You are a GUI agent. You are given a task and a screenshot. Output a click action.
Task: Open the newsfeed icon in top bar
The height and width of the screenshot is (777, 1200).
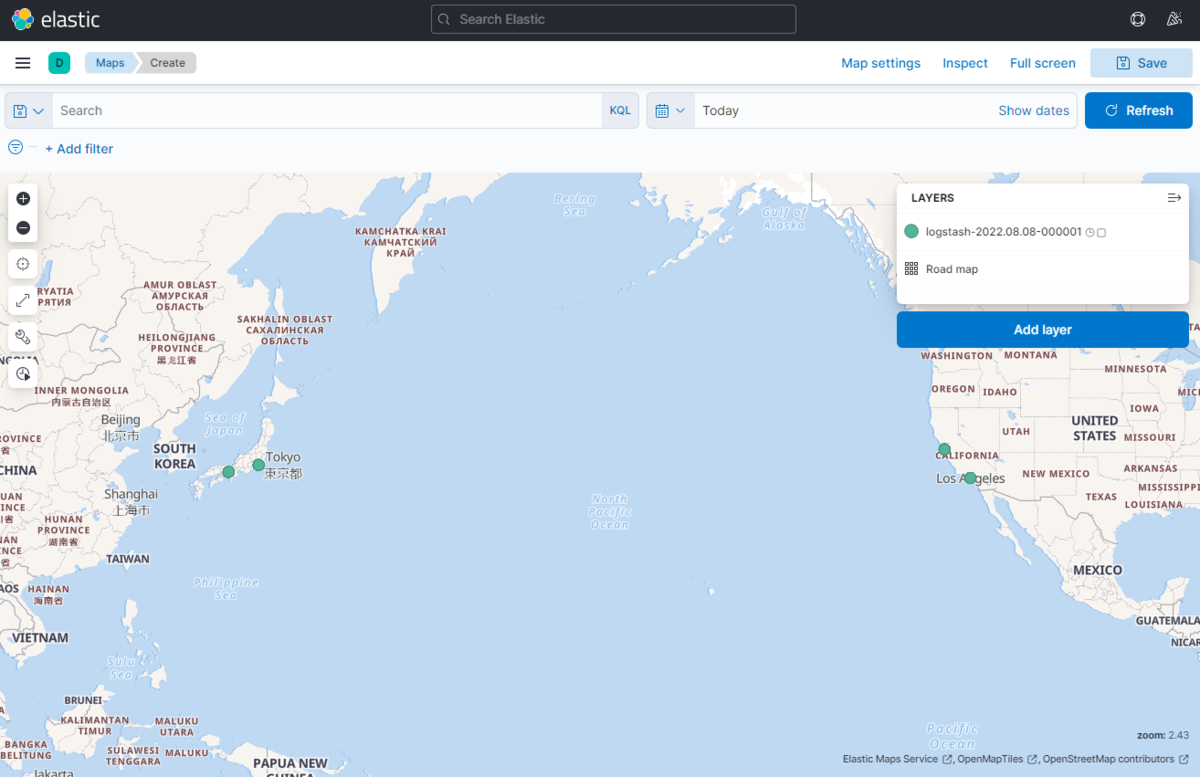click(1174, 20)
